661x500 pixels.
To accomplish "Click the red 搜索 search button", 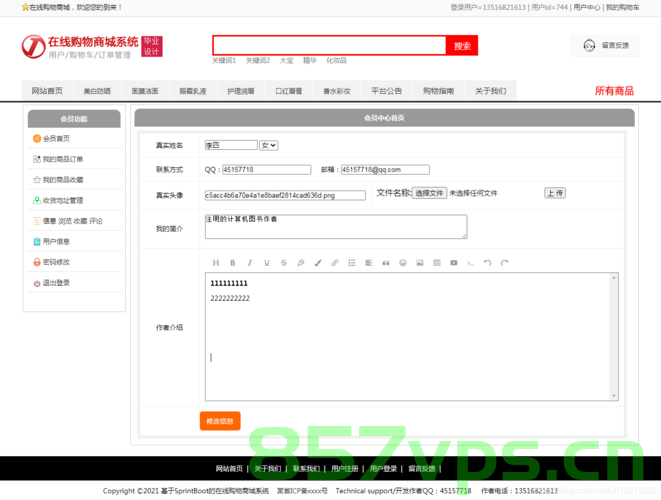I will pos(462,46).
